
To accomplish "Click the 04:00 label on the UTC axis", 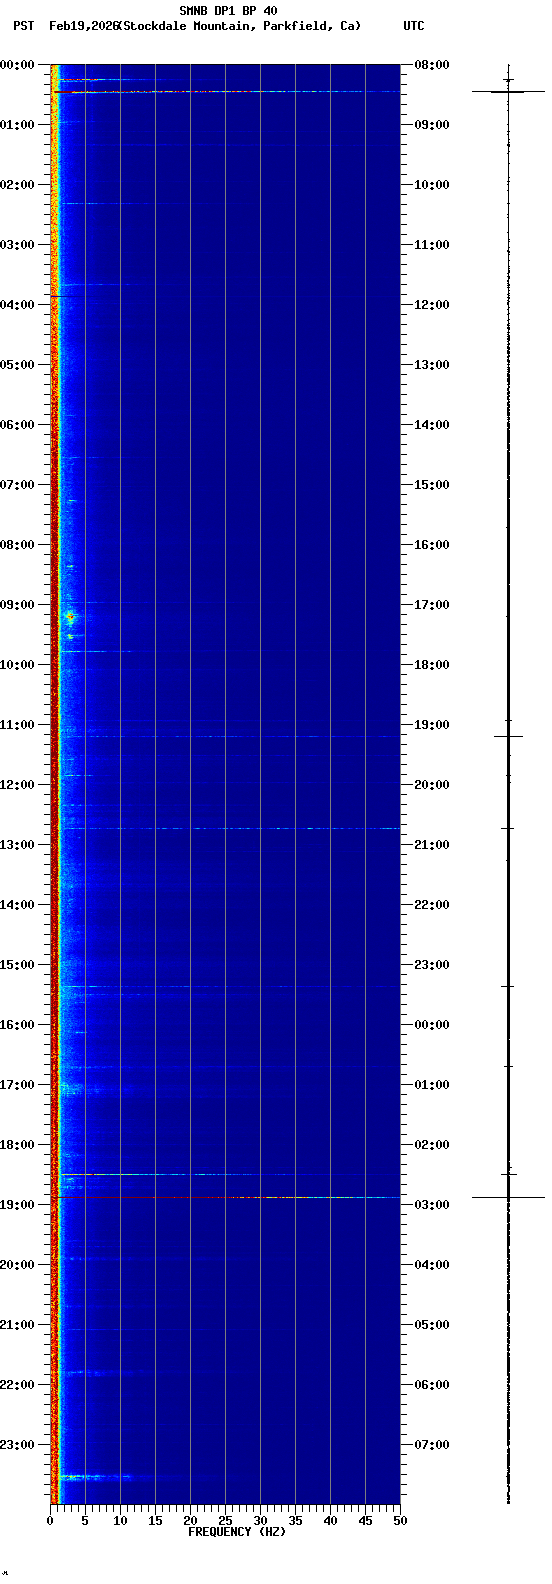I will [432, 1265].
